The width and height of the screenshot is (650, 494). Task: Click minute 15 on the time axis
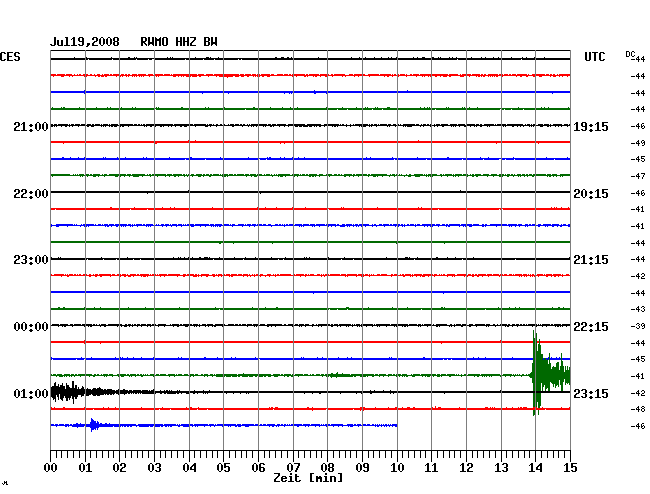pyautogui.click(x=570, y=468)
